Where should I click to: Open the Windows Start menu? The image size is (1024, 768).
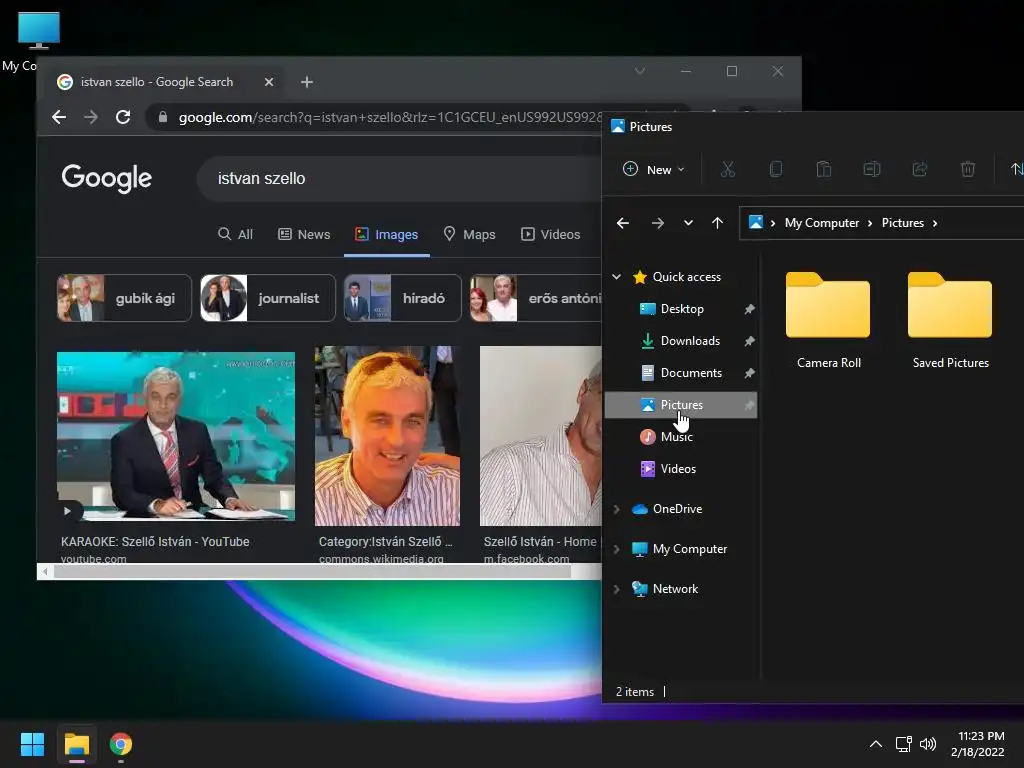point(32,744)
